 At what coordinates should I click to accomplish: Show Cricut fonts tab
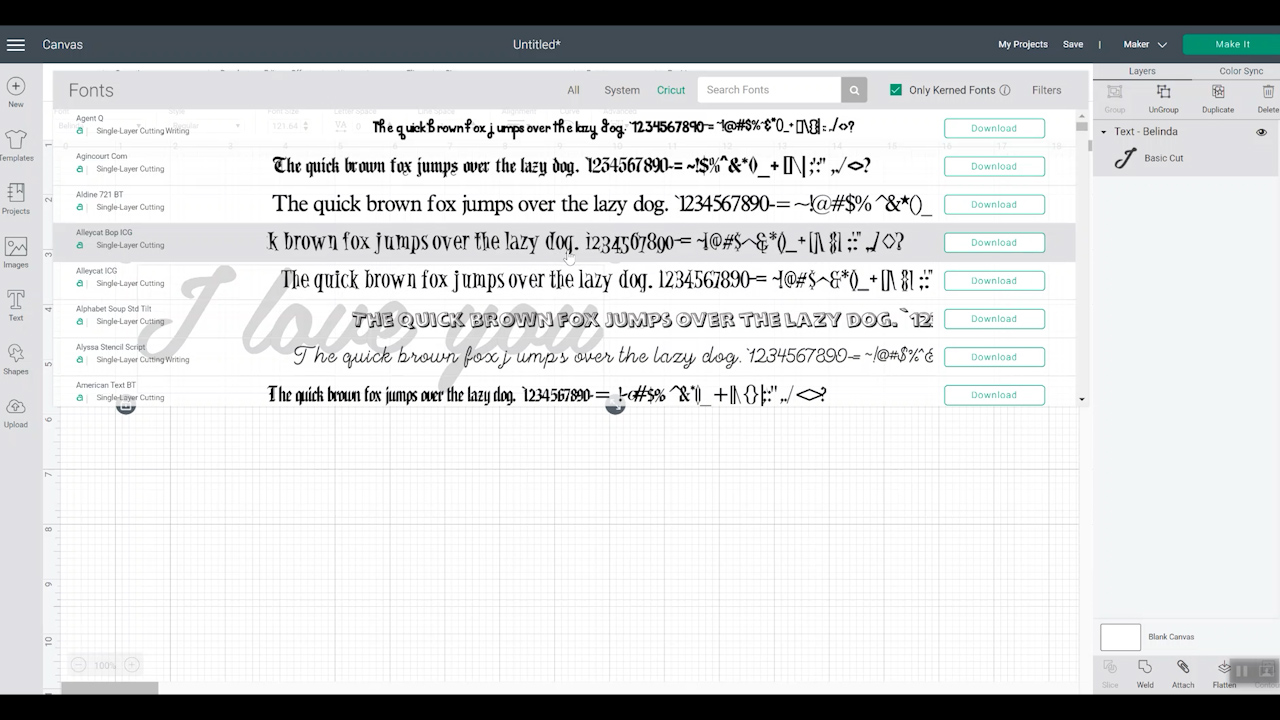671,90
